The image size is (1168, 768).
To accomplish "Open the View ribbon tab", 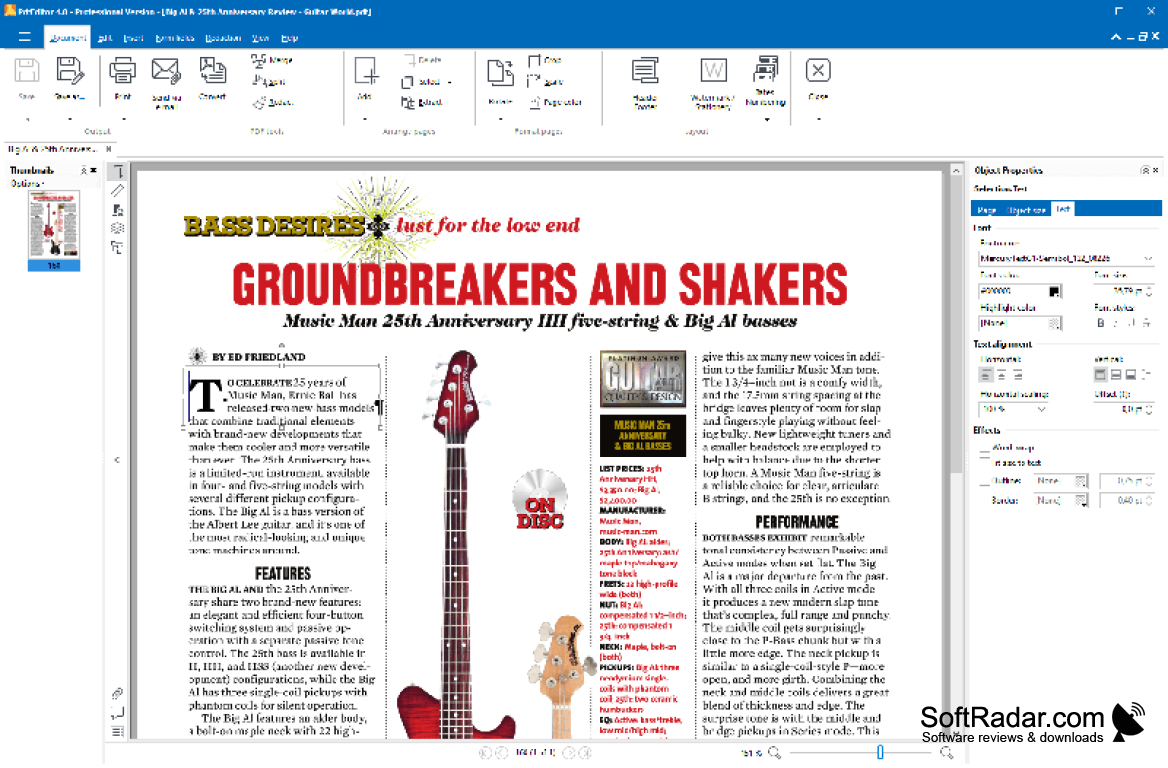I will click(260, 37).
